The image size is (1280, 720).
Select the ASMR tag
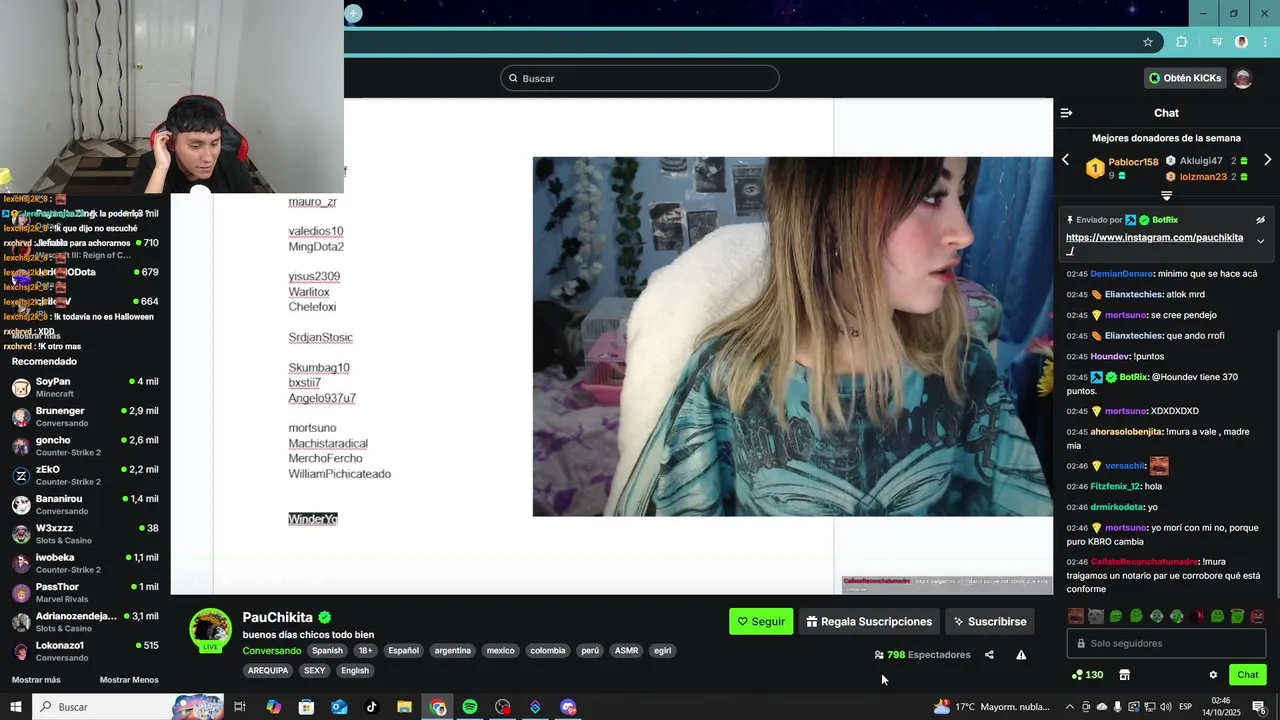626,650
